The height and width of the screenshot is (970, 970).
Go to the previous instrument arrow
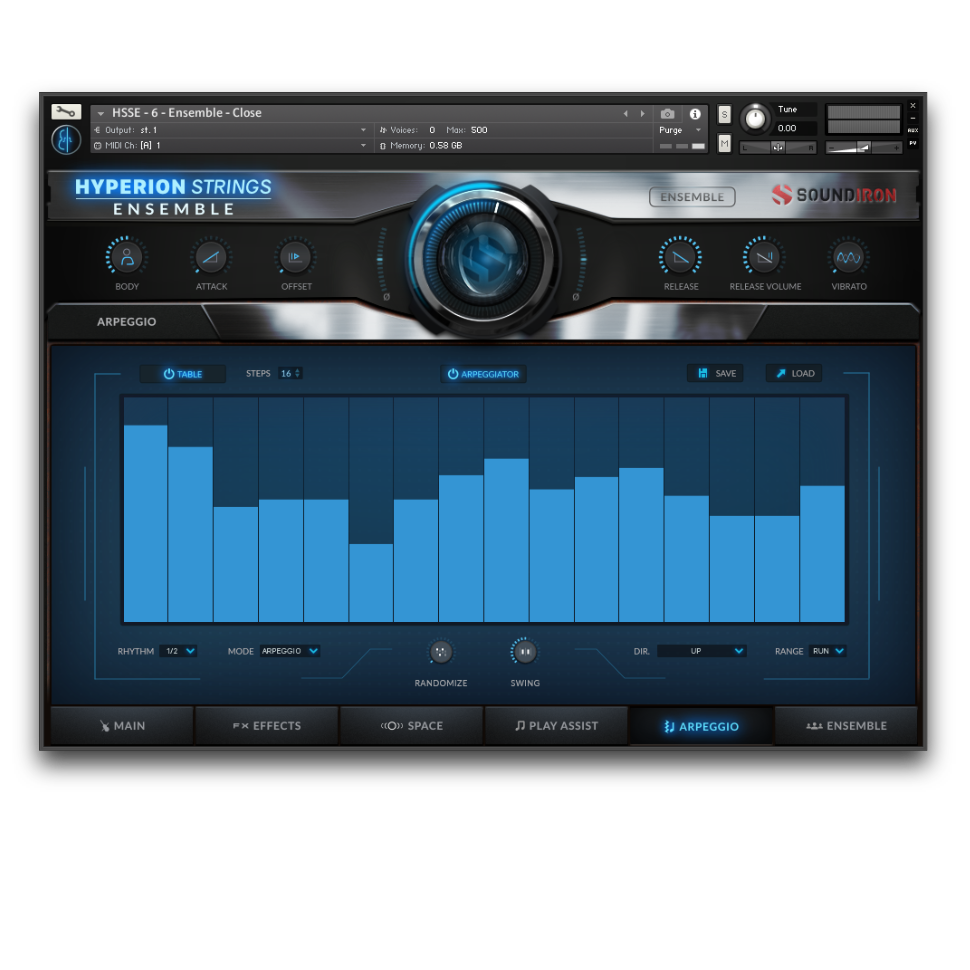tap(625, 114)
